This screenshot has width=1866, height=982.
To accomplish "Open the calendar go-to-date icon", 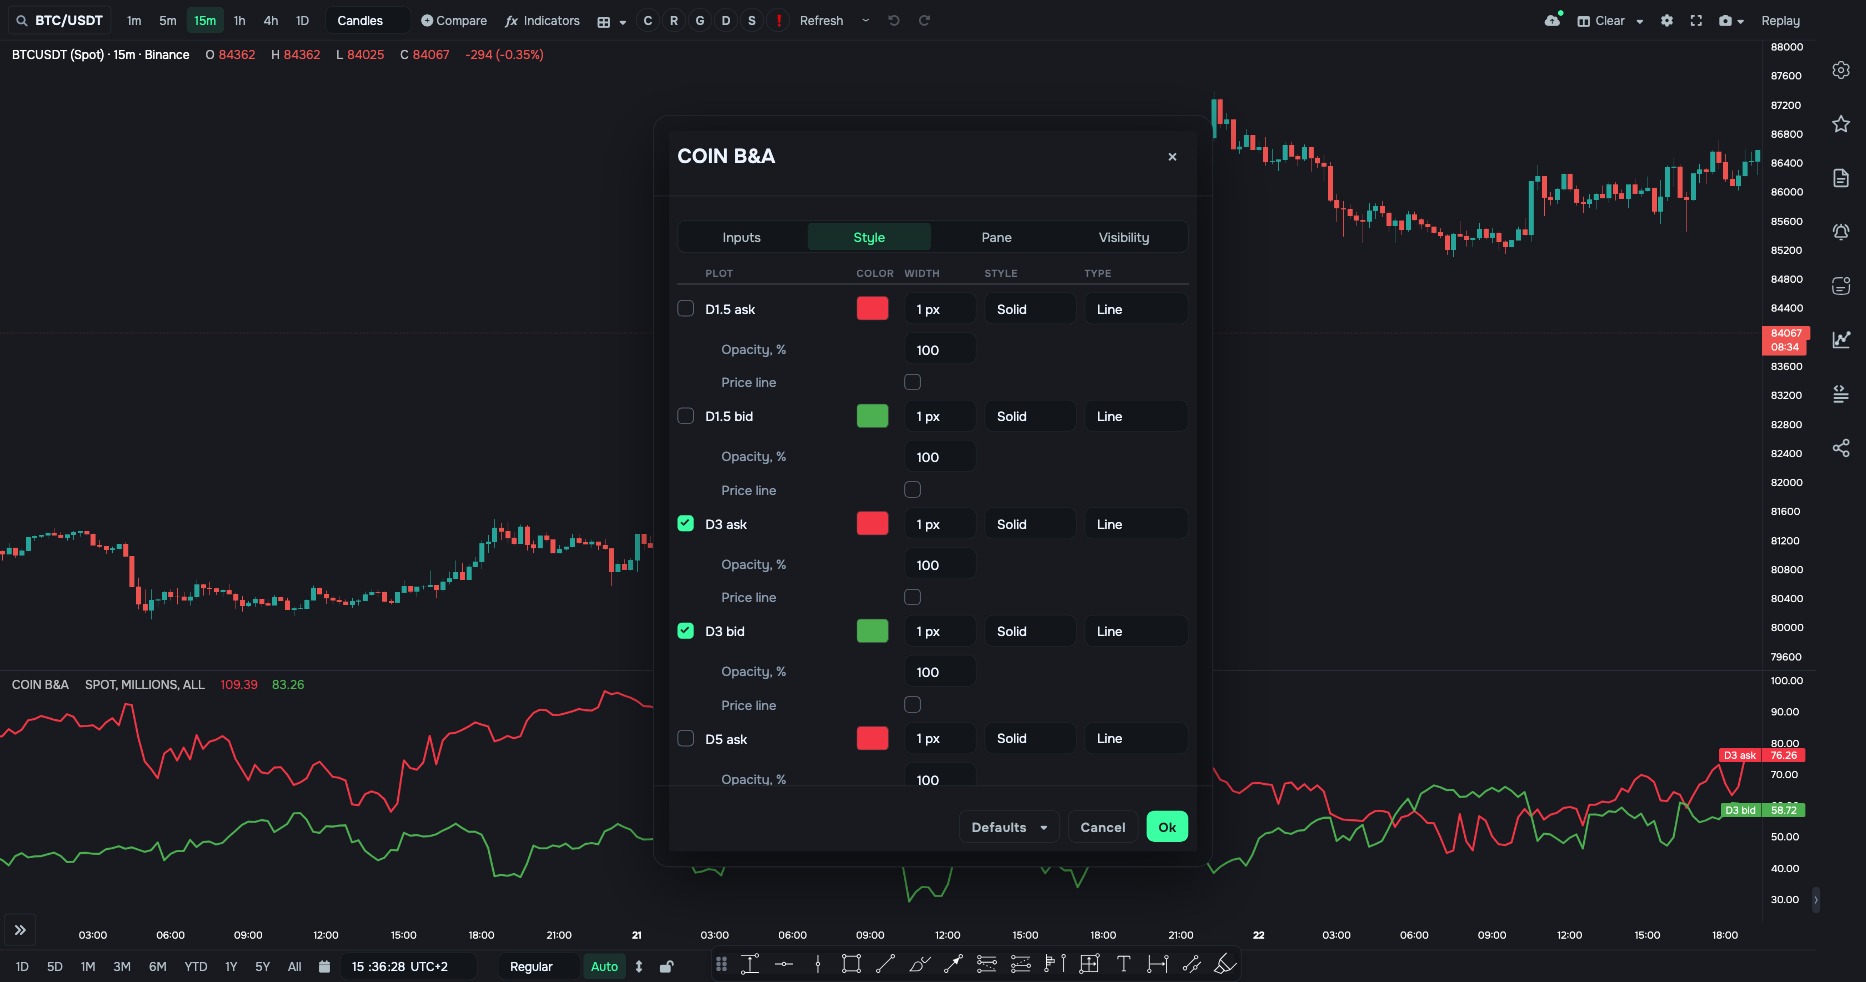I will (324, 967).
